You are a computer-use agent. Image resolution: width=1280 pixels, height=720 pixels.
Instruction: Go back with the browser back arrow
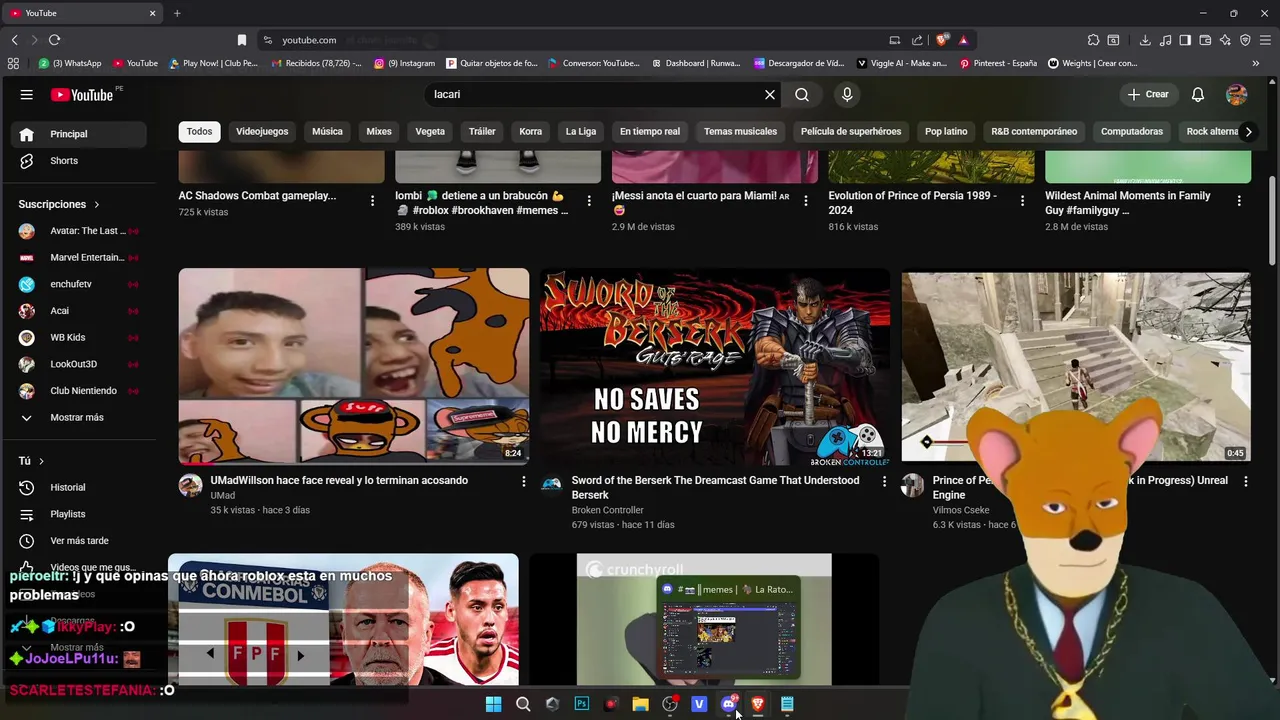tap(14, 40)
